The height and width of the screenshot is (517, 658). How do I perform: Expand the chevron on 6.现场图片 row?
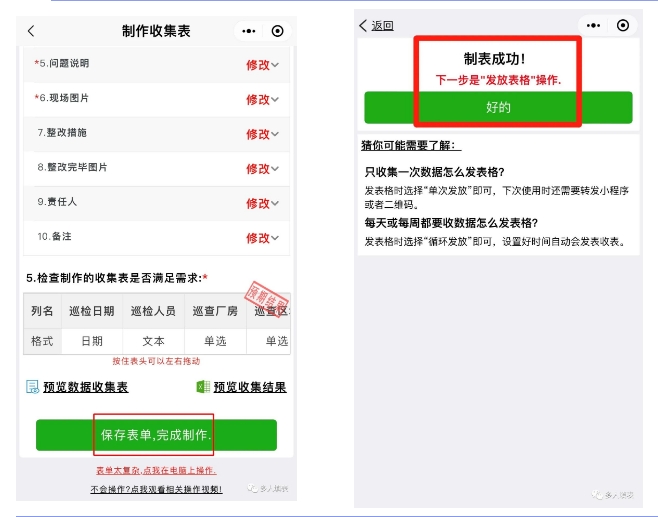coord(275,100)
